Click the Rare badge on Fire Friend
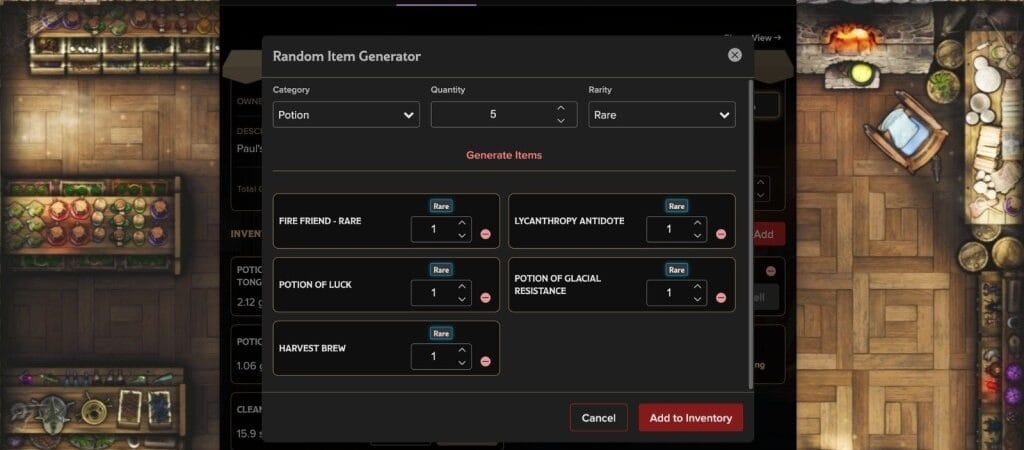The width and height of the screenshot is (1024, 450). point(441,206)
